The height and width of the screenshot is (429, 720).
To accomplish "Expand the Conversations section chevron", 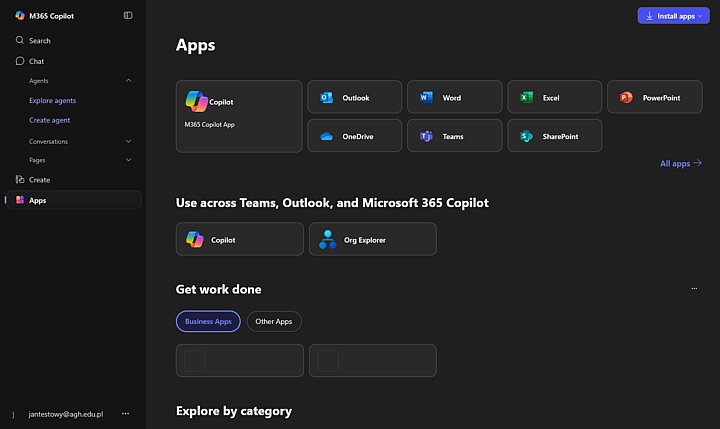I will coord(129,141).
